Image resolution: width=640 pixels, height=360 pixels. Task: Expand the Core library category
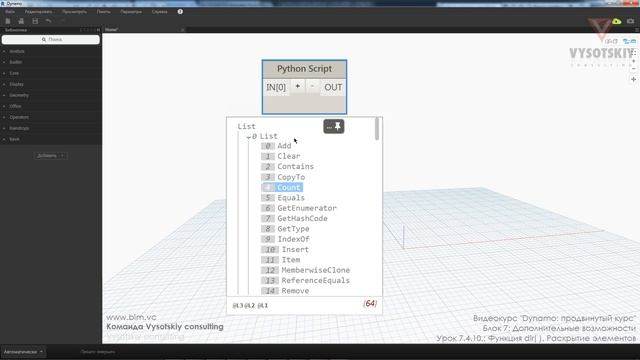pyautogui.click(x=14, y=73)
